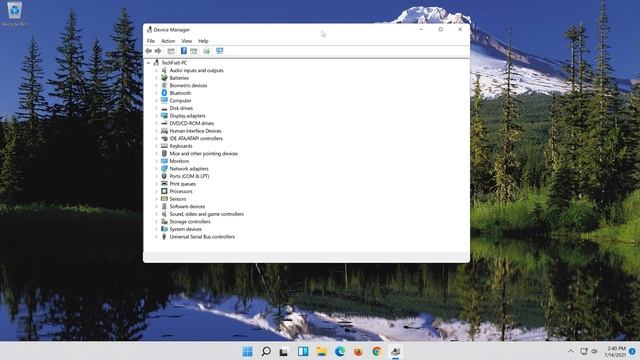Select the "Storage controllers" entry
640x360 pixels.
click(190, 222)
